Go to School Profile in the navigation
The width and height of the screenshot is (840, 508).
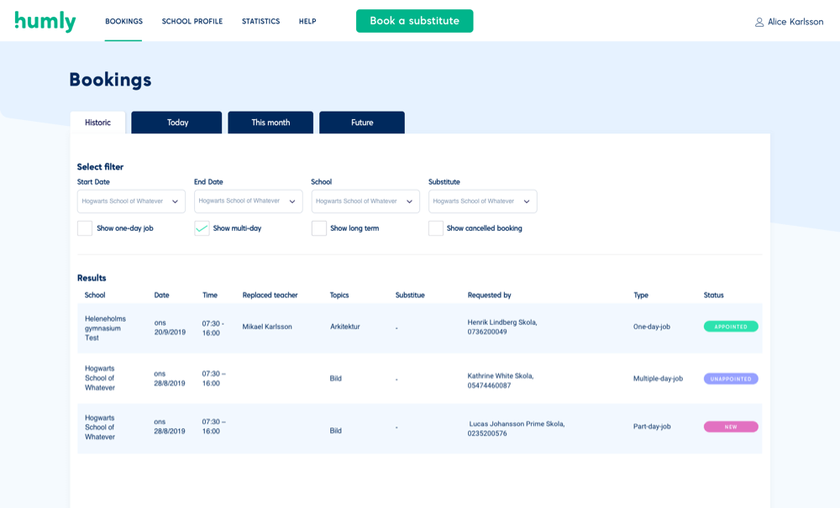tap(192, 21)
